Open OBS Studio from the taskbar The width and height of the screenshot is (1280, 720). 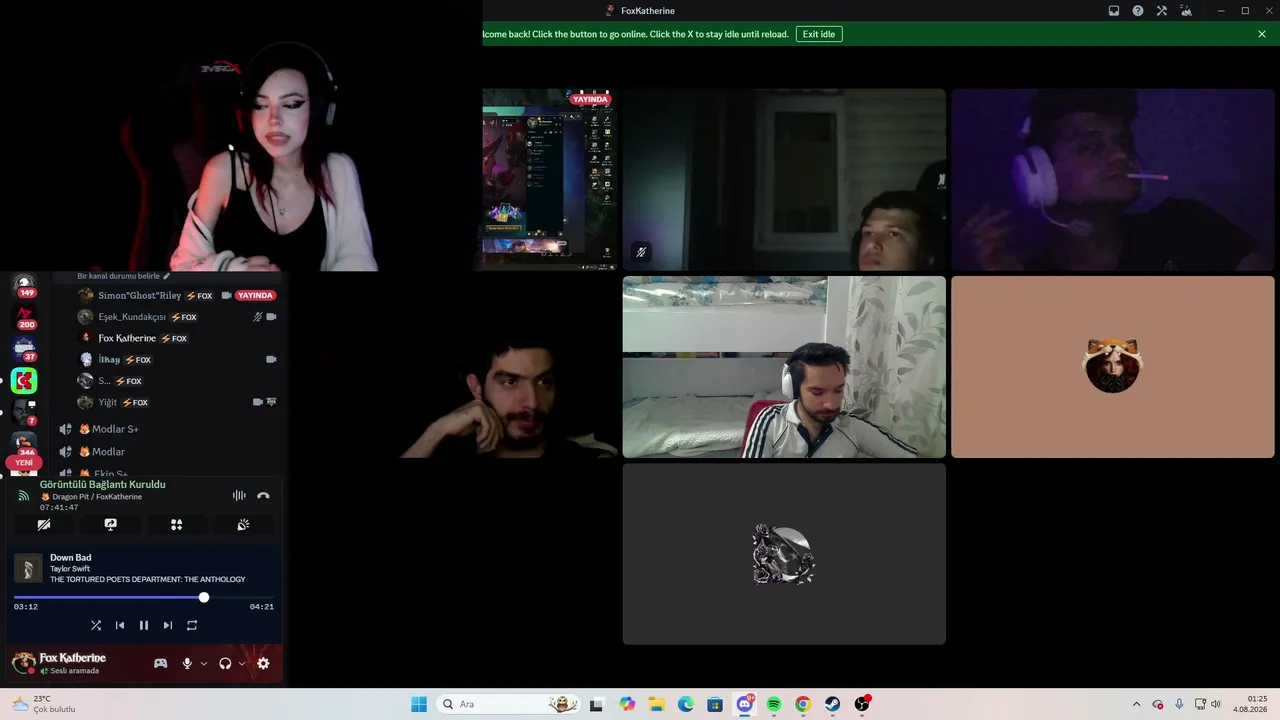[x=862, y=704]
